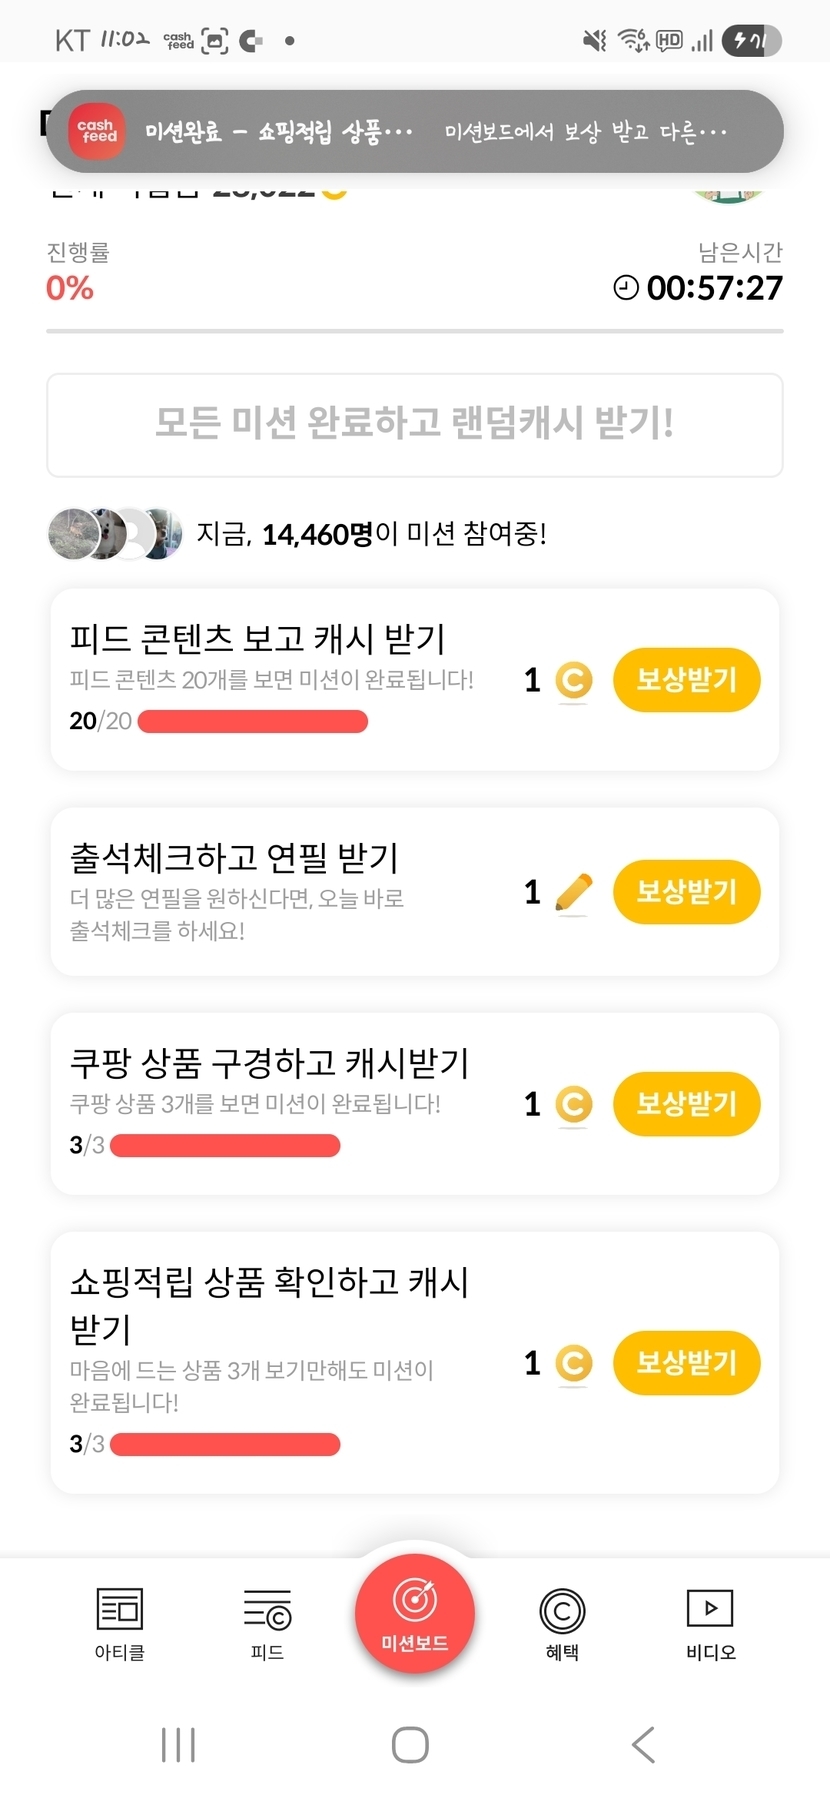Open the 피드 tab icon
Viewport: 830px width, 1798px height.
[267, 1611]
